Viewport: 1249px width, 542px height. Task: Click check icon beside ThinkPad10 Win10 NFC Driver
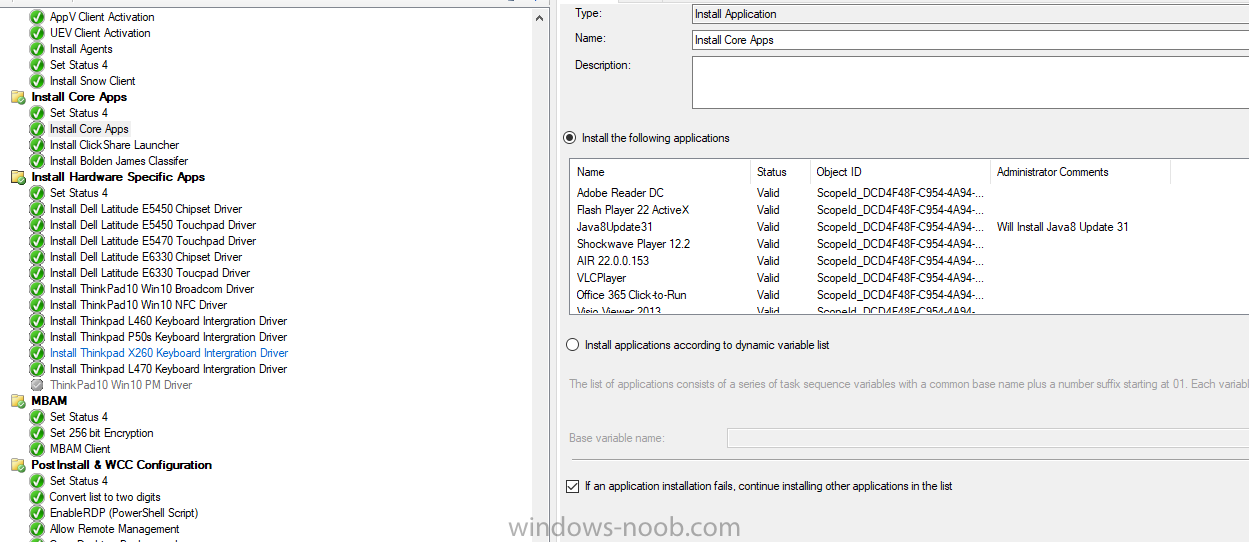[x=38, y=305]
